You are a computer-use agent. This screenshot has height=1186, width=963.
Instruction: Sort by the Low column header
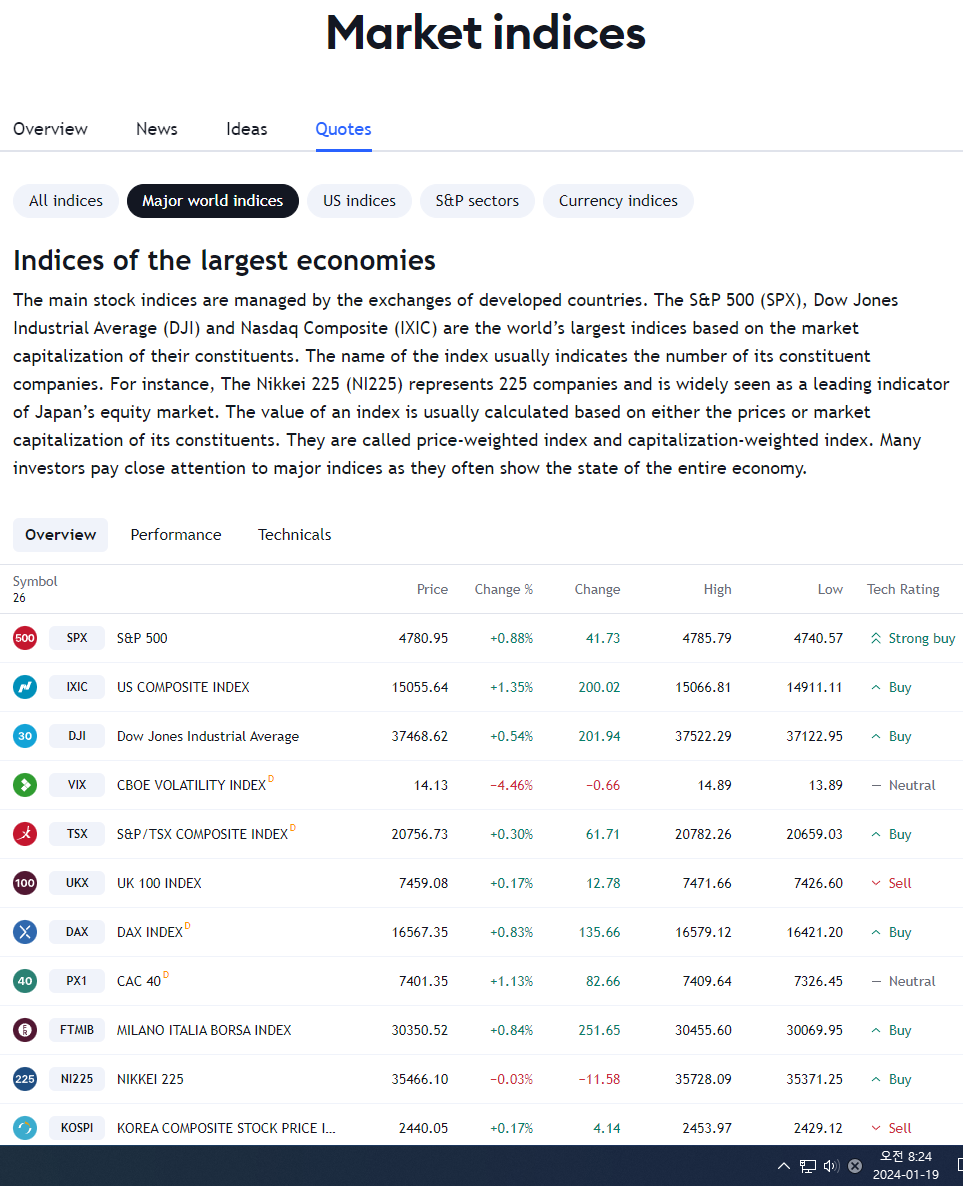(x=830, y=589)
